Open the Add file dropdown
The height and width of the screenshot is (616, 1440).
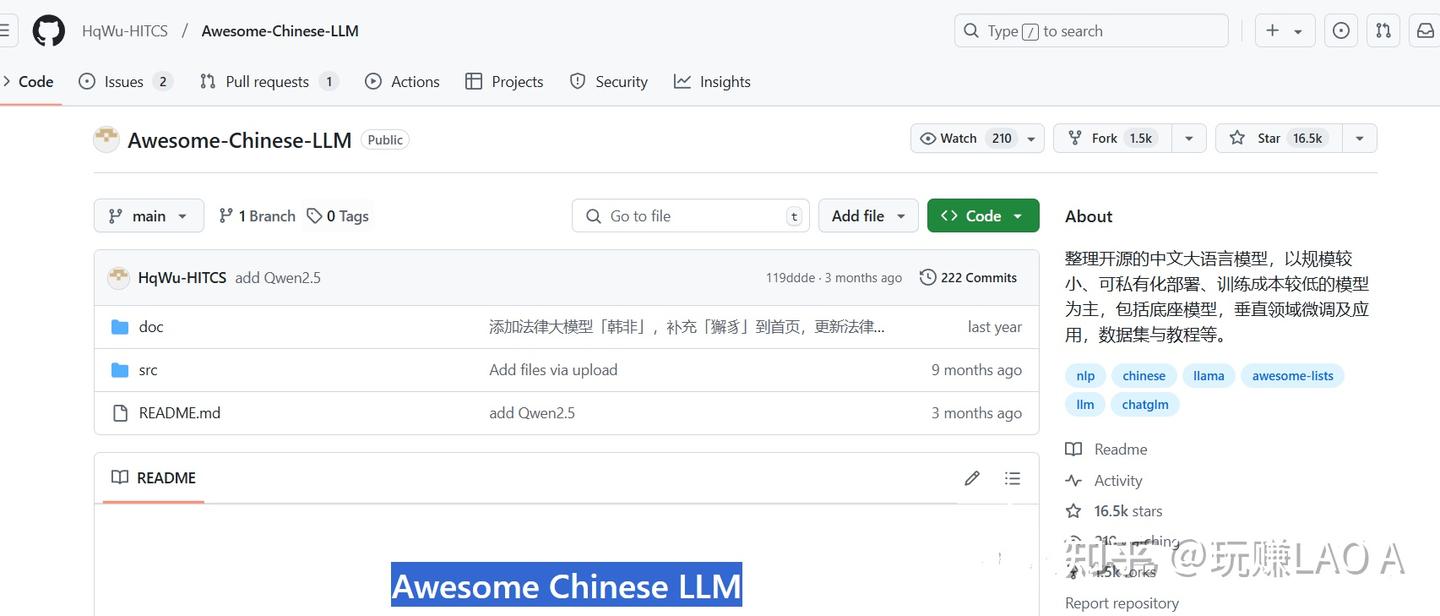[867, 215]
